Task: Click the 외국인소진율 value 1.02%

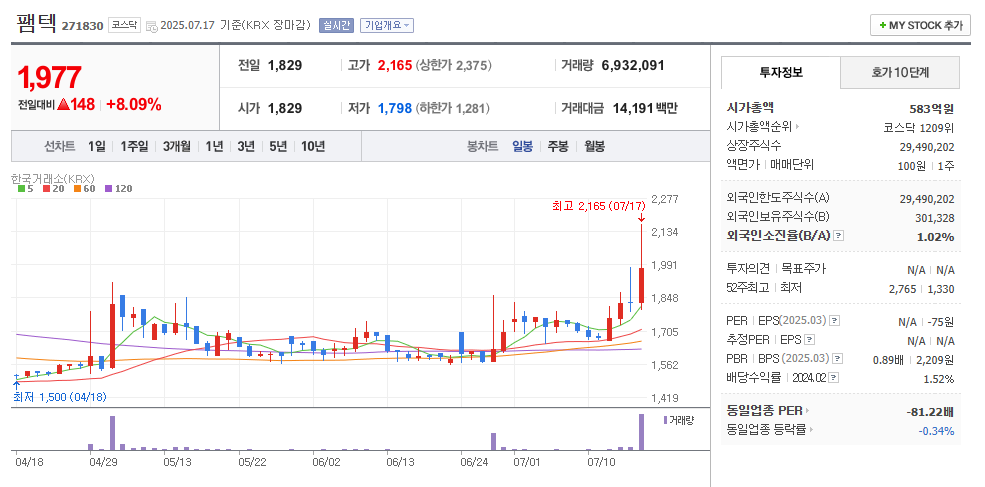Action: [x=937, y=237]
